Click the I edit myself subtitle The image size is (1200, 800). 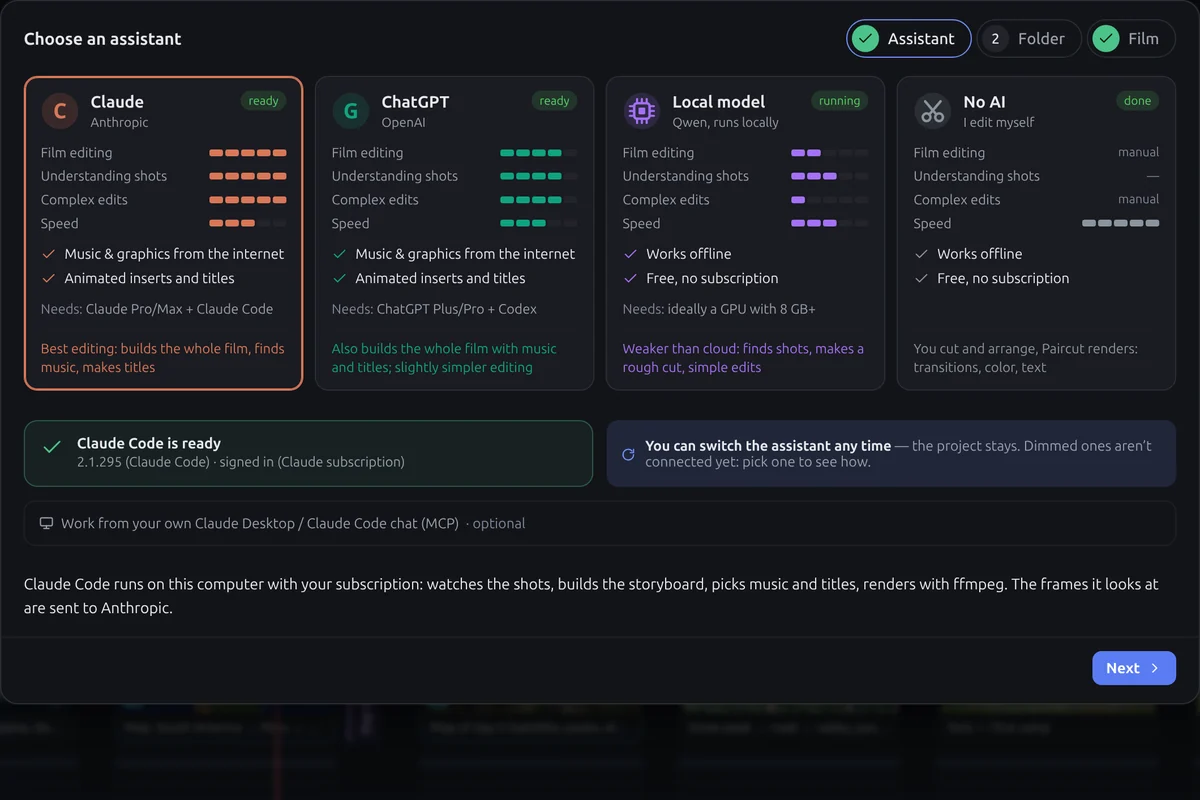[998, 122]
